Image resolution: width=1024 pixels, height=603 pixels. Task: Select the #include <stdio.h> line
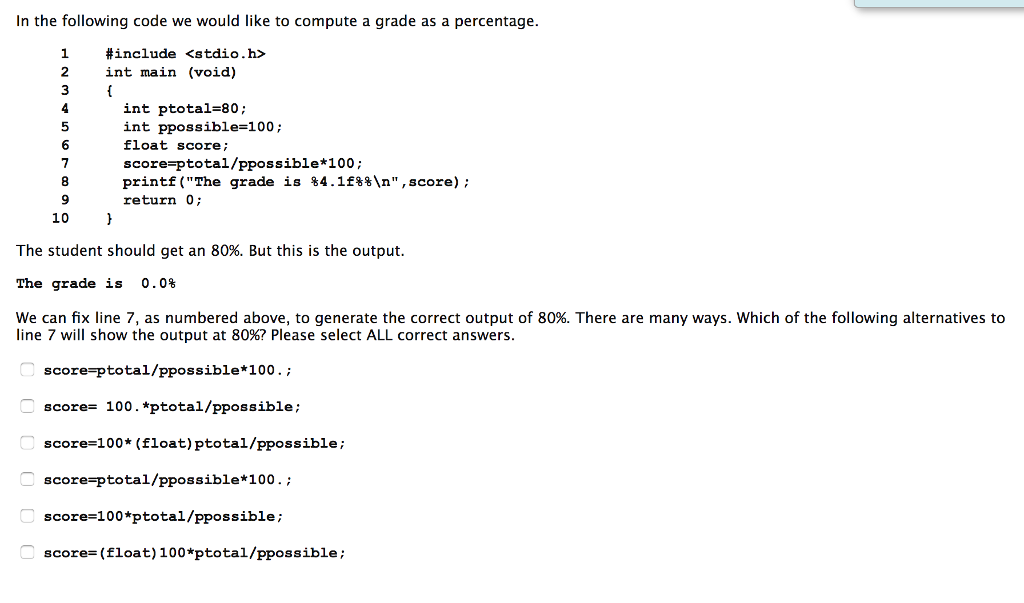(184, 53)
